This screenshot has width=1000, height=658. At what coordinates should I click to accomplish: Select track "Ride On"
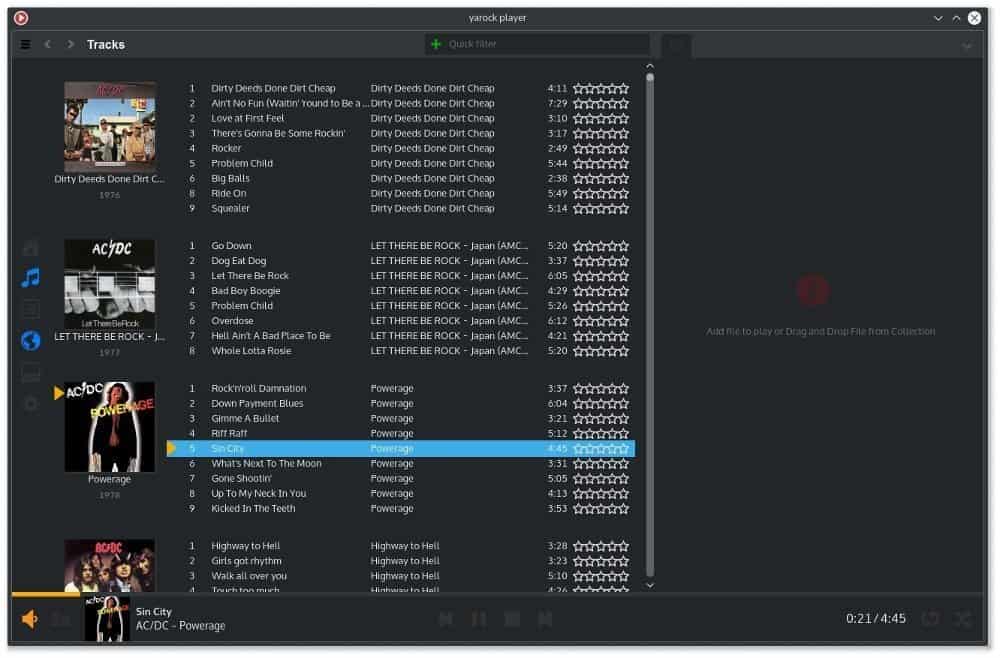[x=228, y=193]
